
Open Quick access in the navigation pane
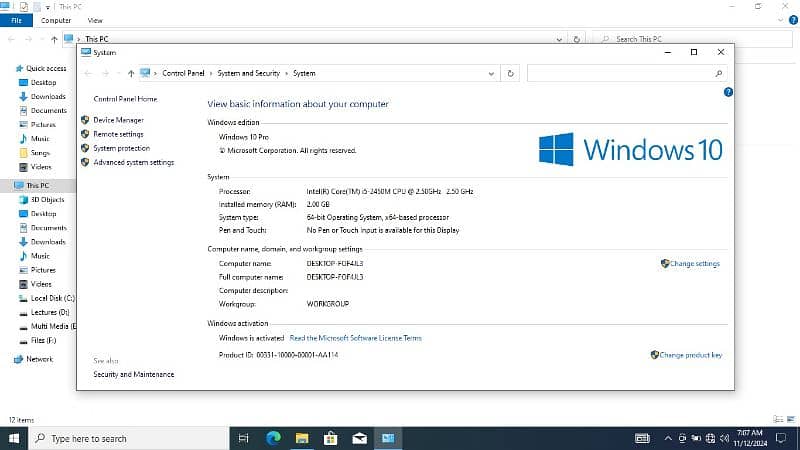(x=46, y=68)
